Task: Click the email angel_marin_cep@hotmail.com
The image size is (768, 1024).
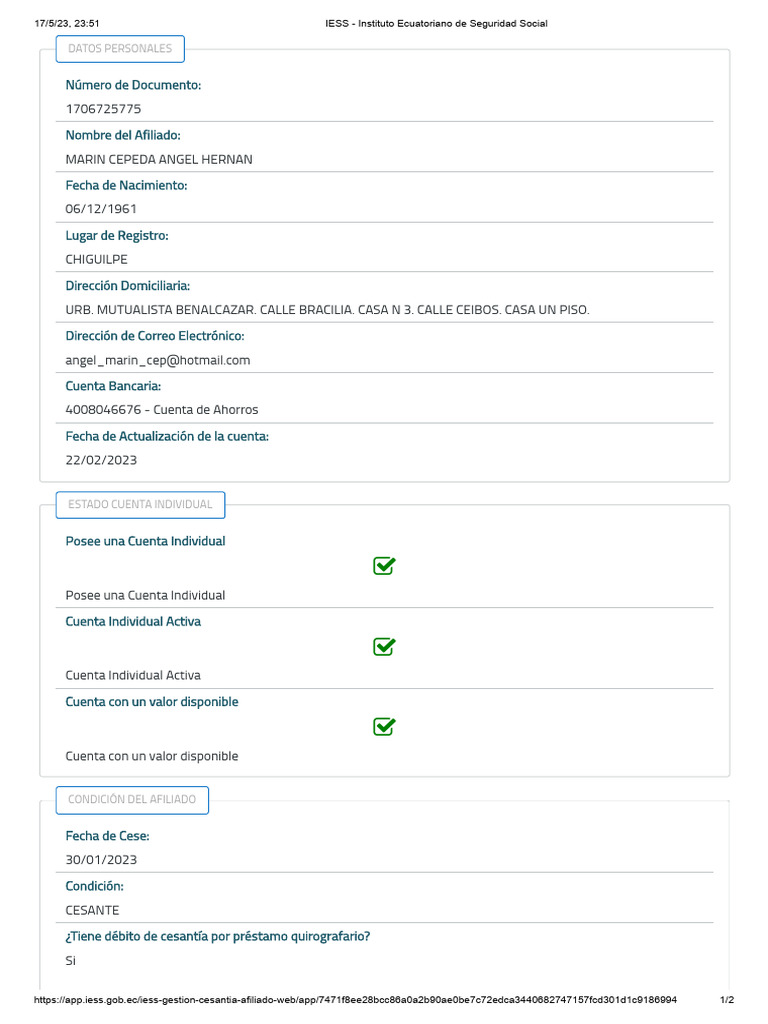Action: click(158, 360)
